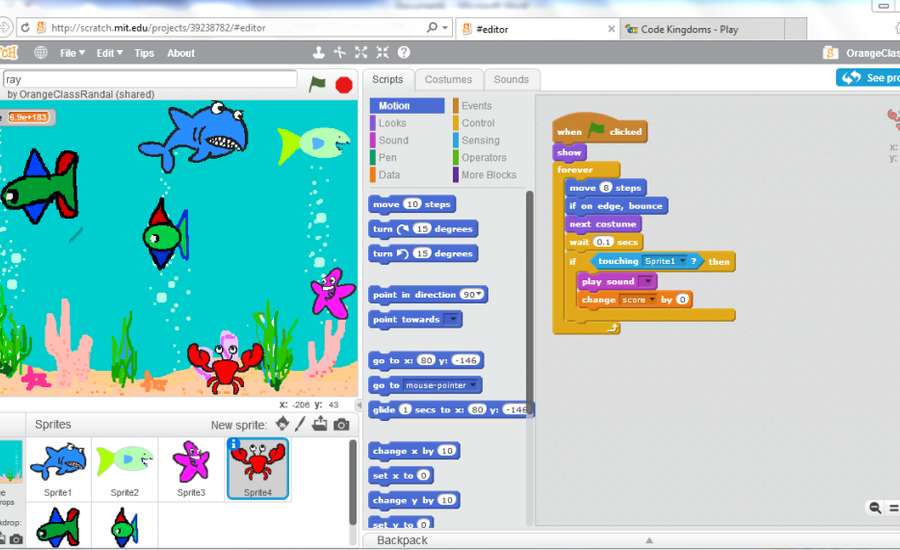The height and width of the screenshot is (550, 900).
Task: Select the Motion block category
Action: pyautogui.click(x=407, y=106)
